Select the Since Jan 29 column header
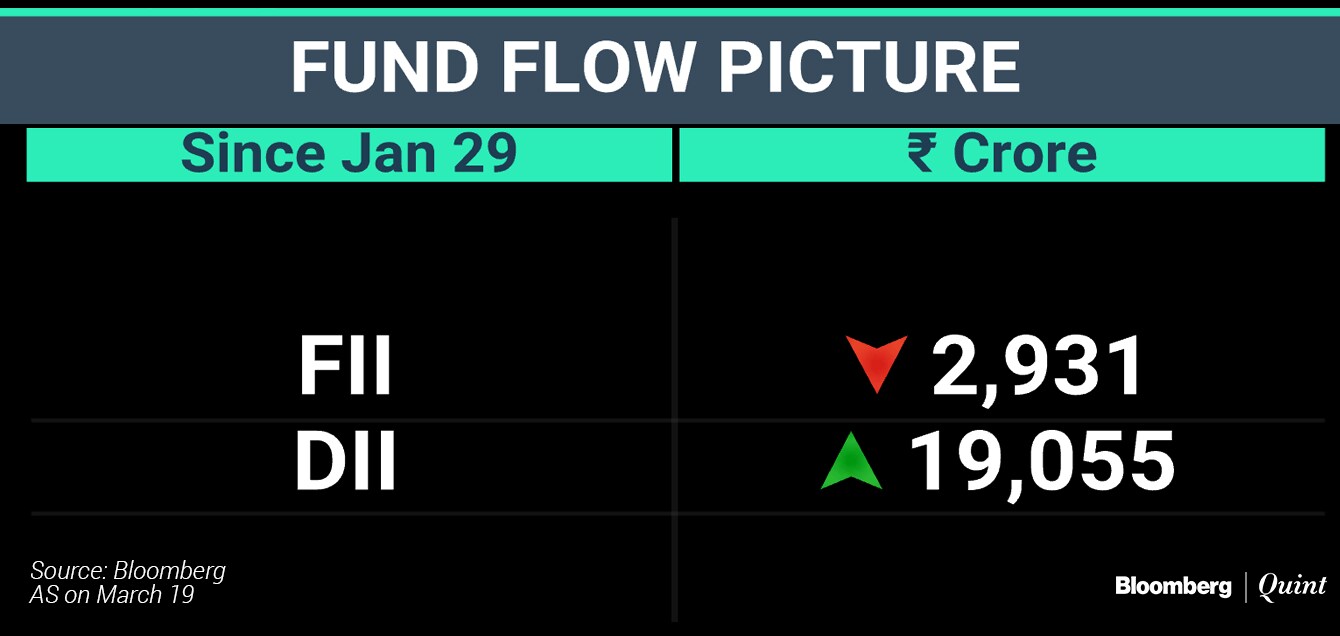 coord(349,154)
